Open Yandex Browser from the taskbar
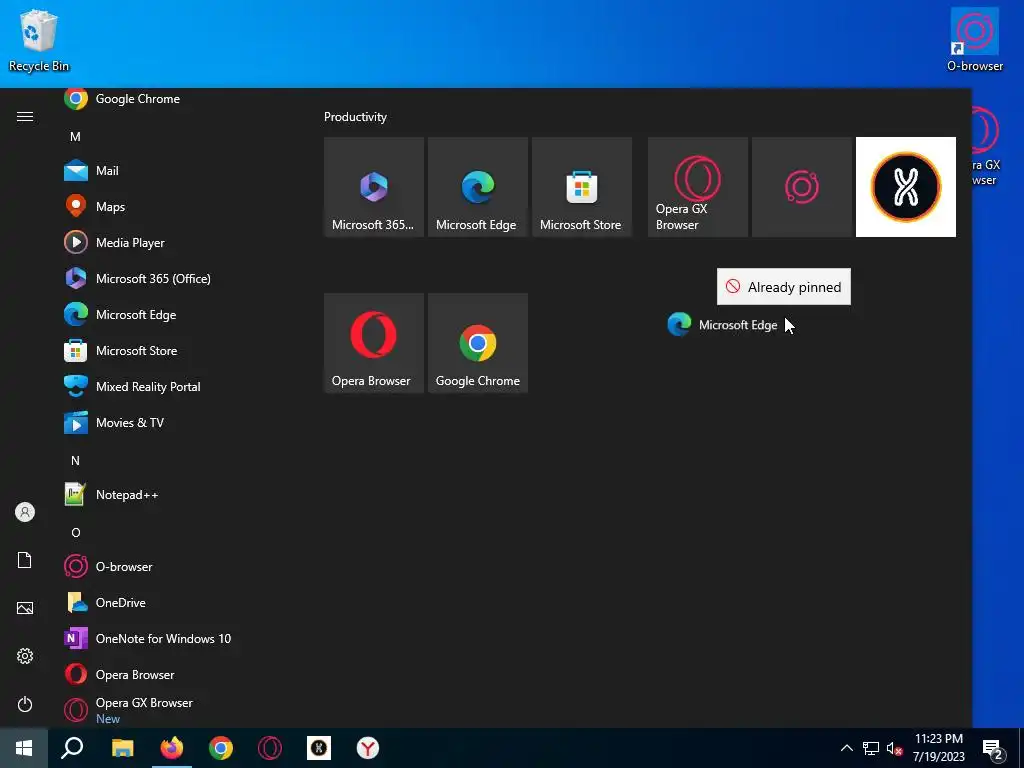 [368, 748]
